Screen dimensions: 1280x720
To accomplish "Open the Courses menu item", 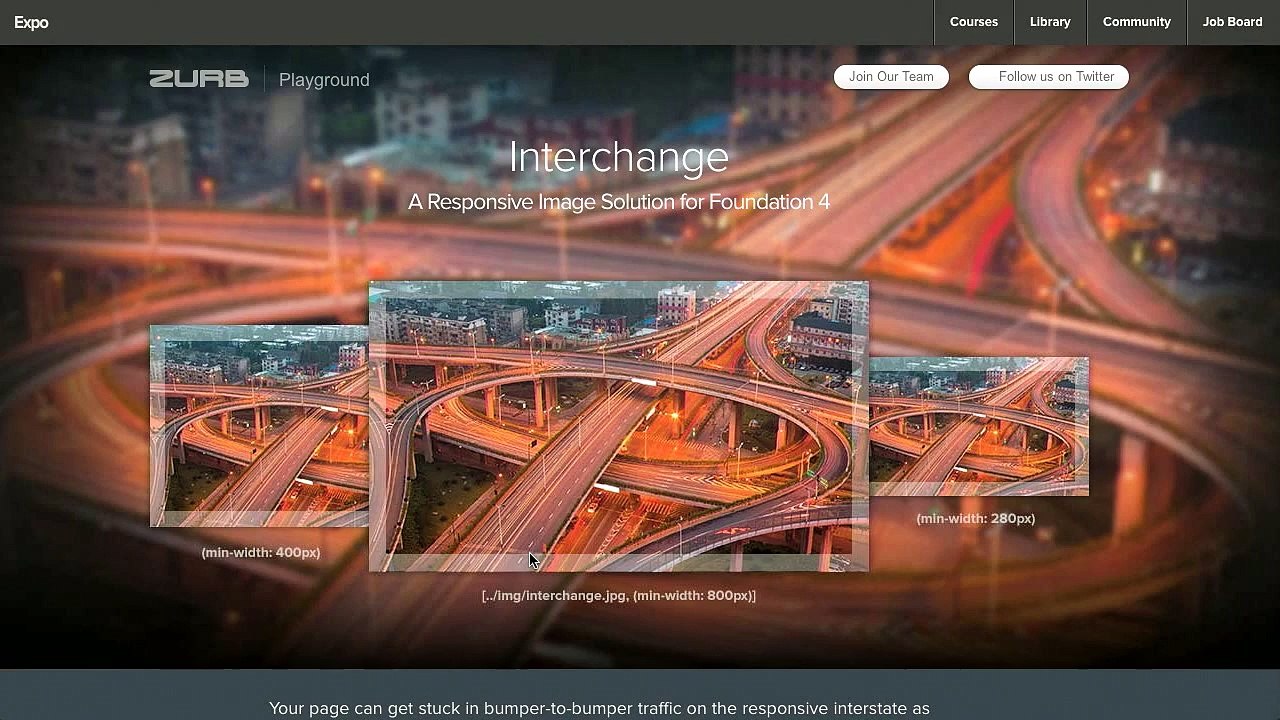I will click(974, 22).
